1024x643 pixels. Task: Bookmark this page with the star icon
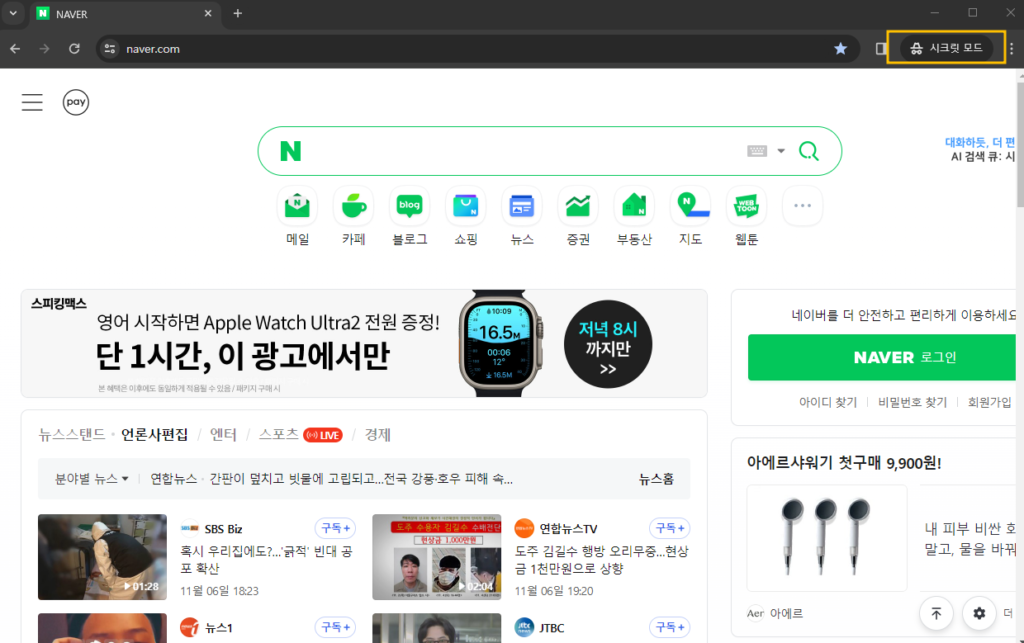(x=840, y=49)
